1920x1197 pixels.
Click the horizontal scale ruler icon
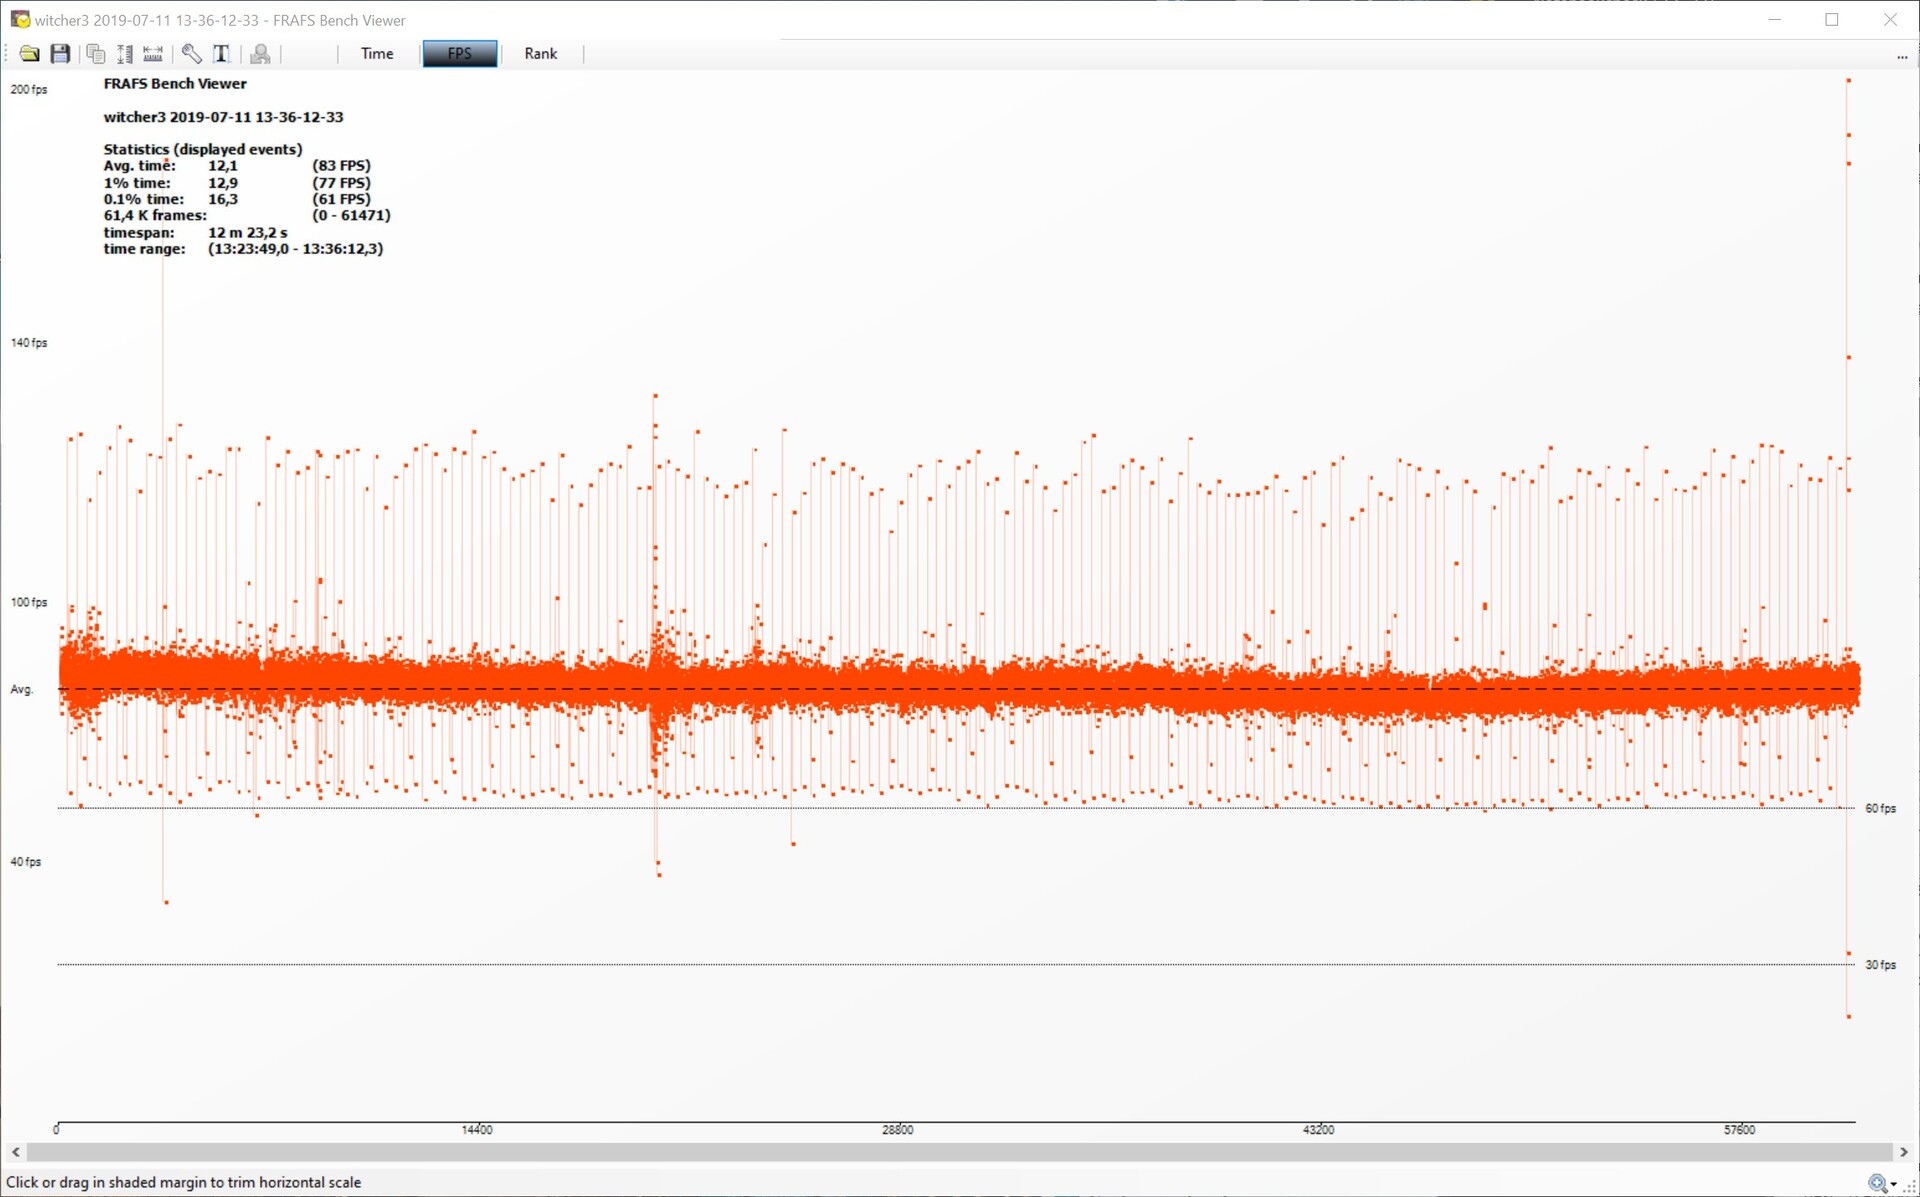point(153,54)
